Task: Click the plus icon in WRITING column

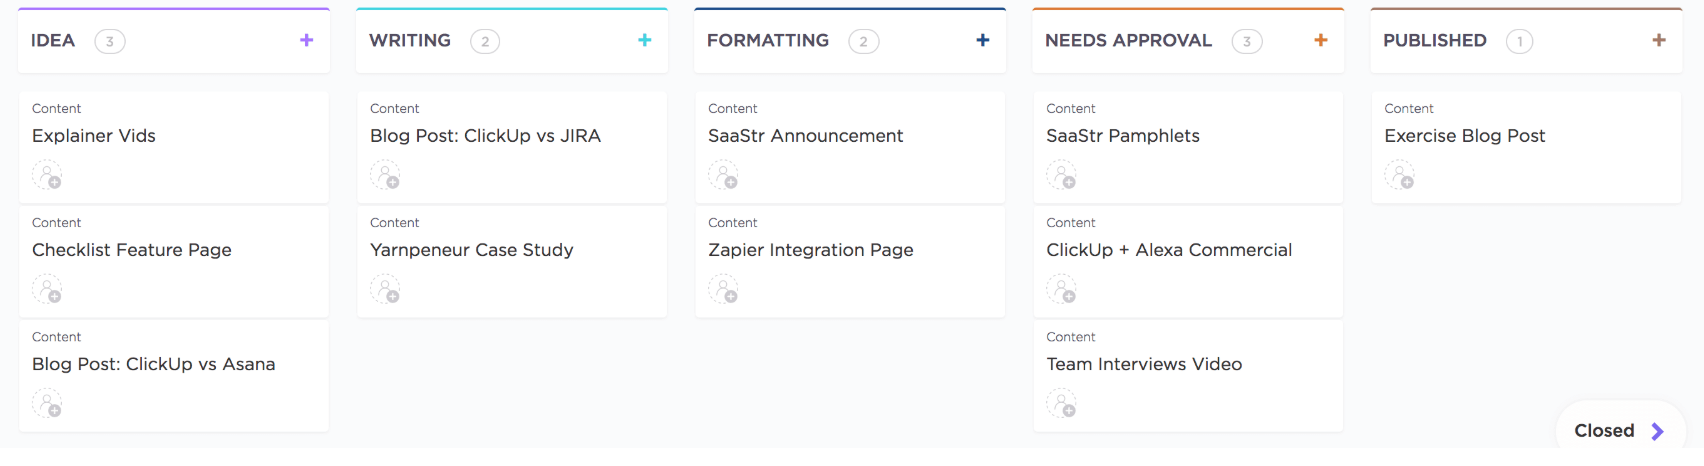Action: (x=645, y=40)
